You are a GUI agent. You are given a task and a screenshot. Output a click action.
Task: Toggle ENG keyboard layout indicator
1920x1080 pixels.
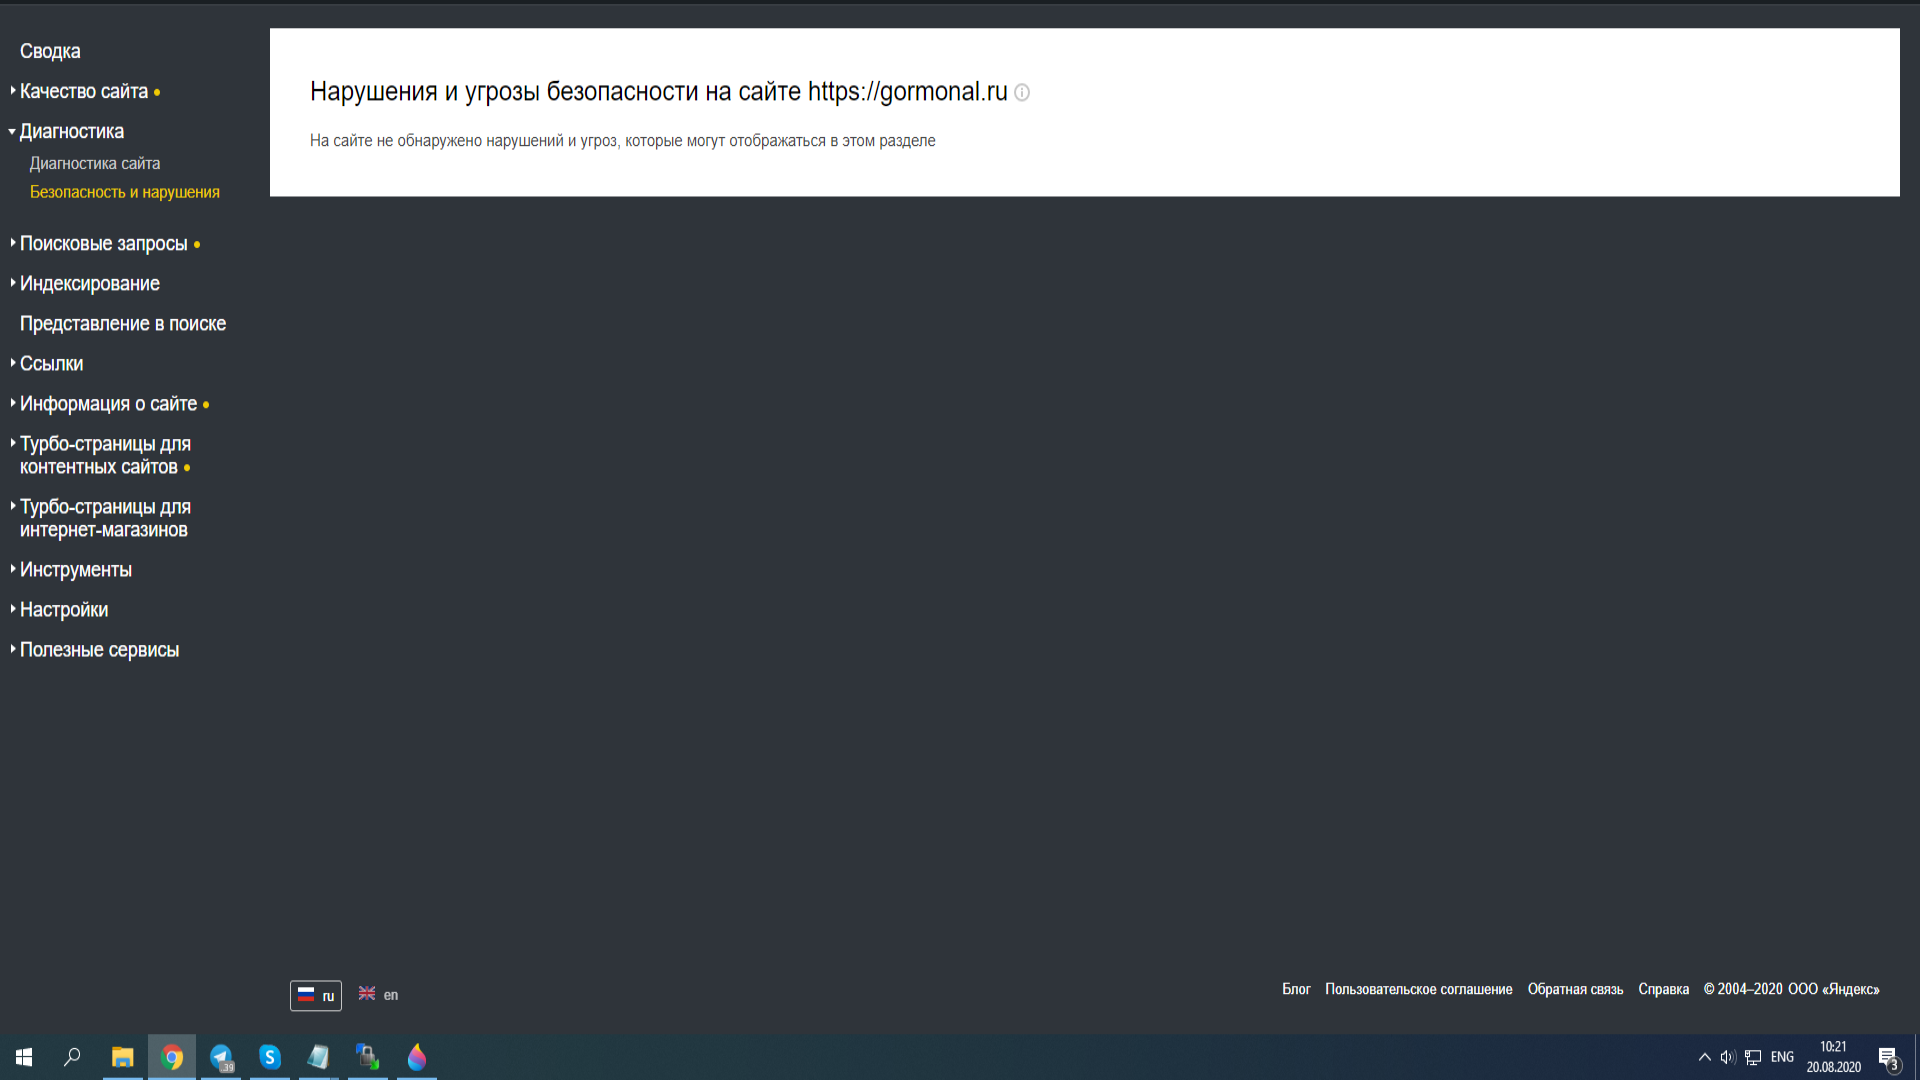[x=1782, y=1057]
